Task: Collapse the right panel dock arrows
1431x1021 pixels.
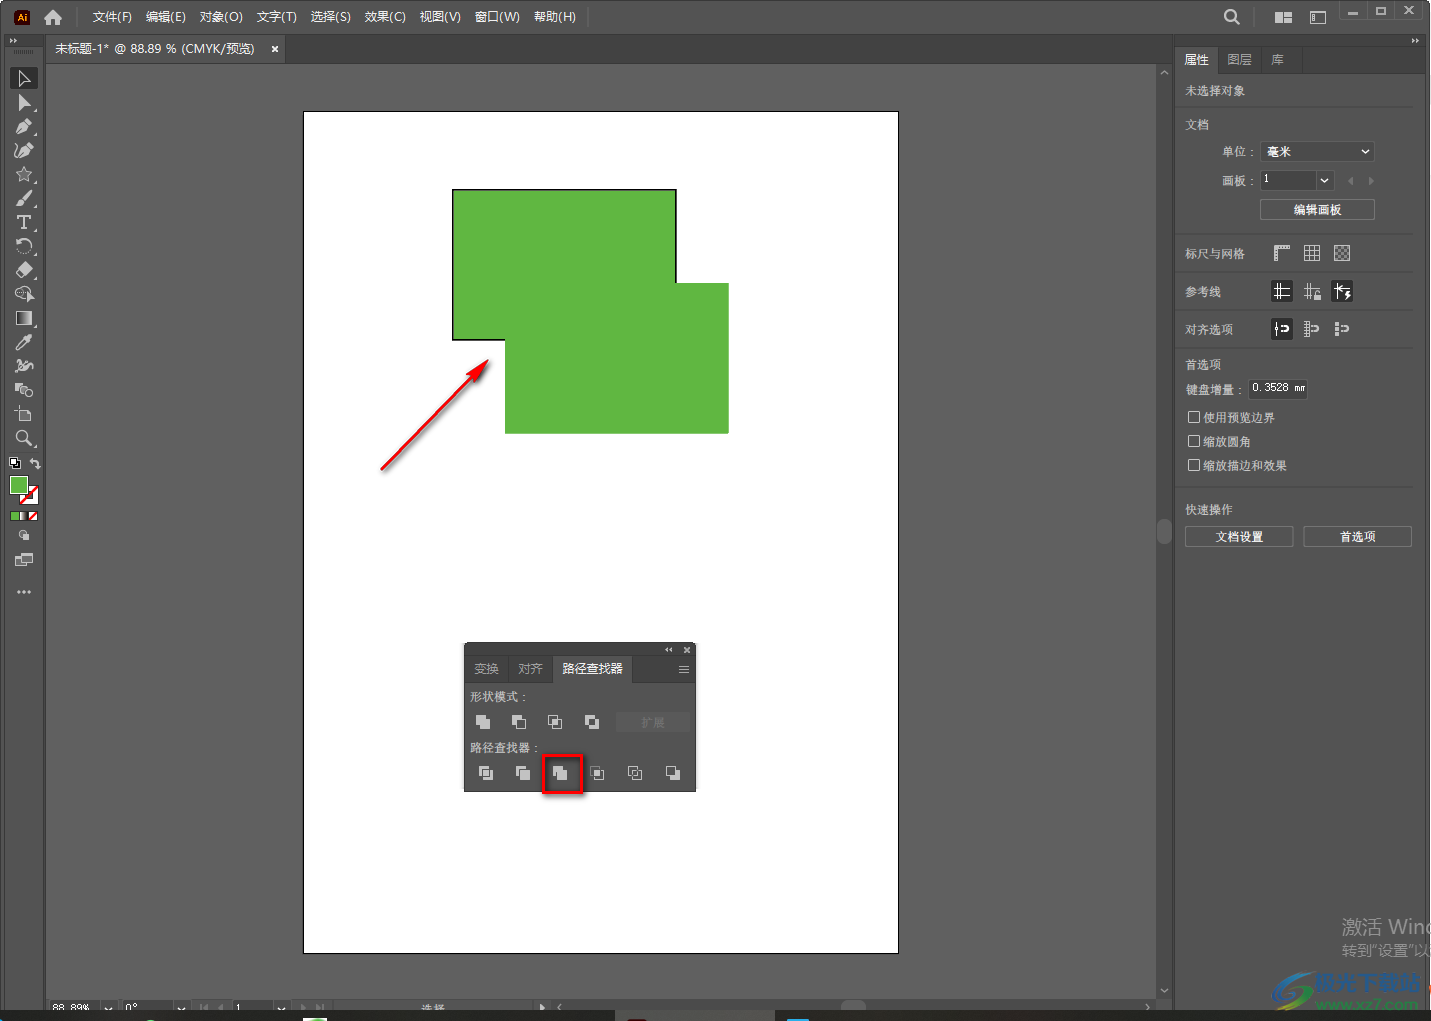Action: (x=1415, y=41)
